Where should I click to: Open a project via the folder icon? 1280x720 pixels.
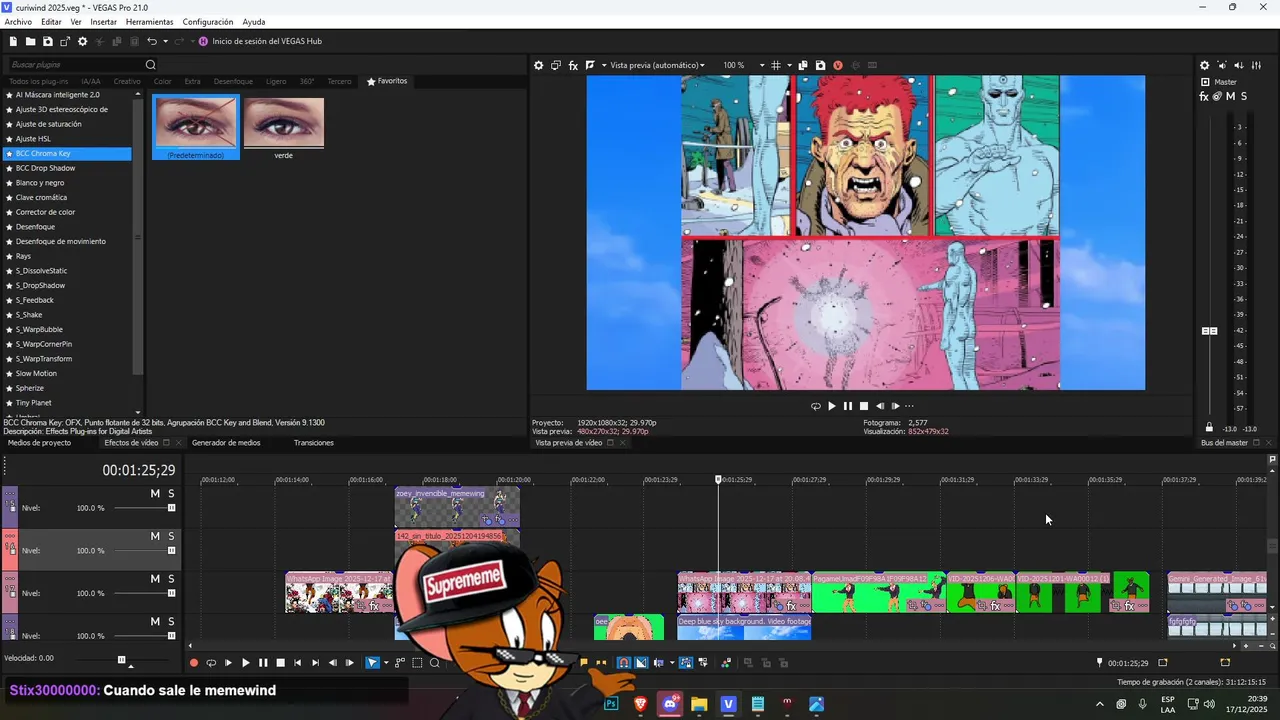(30, 41)
